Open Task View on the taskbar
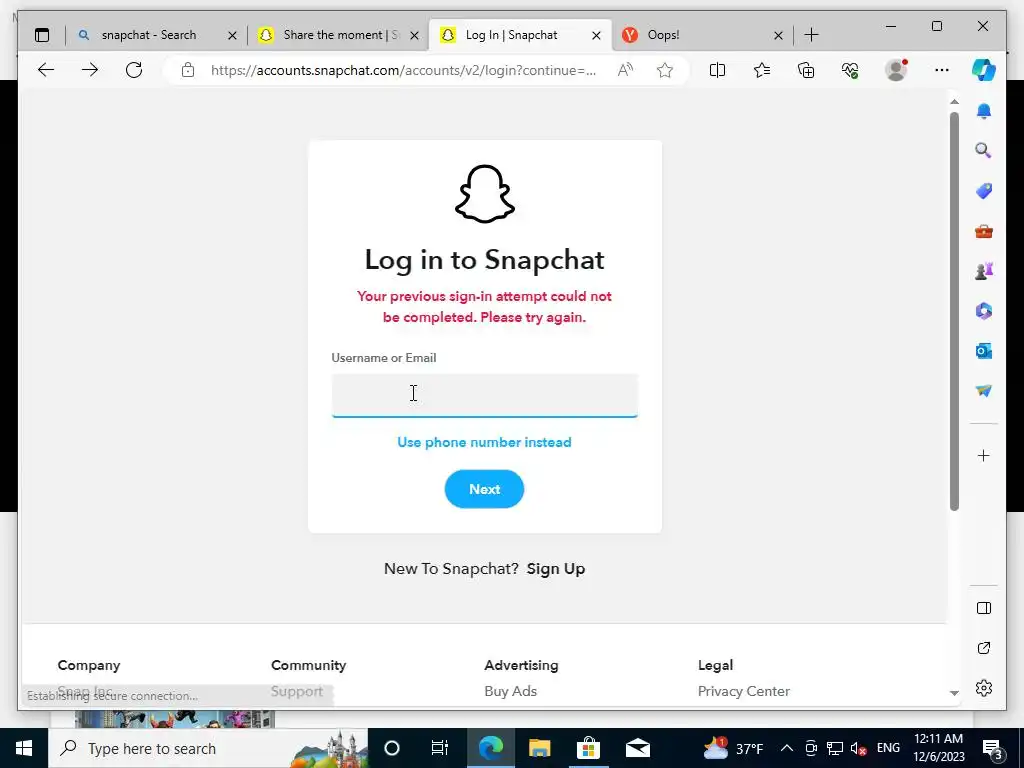 pos(440,748)
